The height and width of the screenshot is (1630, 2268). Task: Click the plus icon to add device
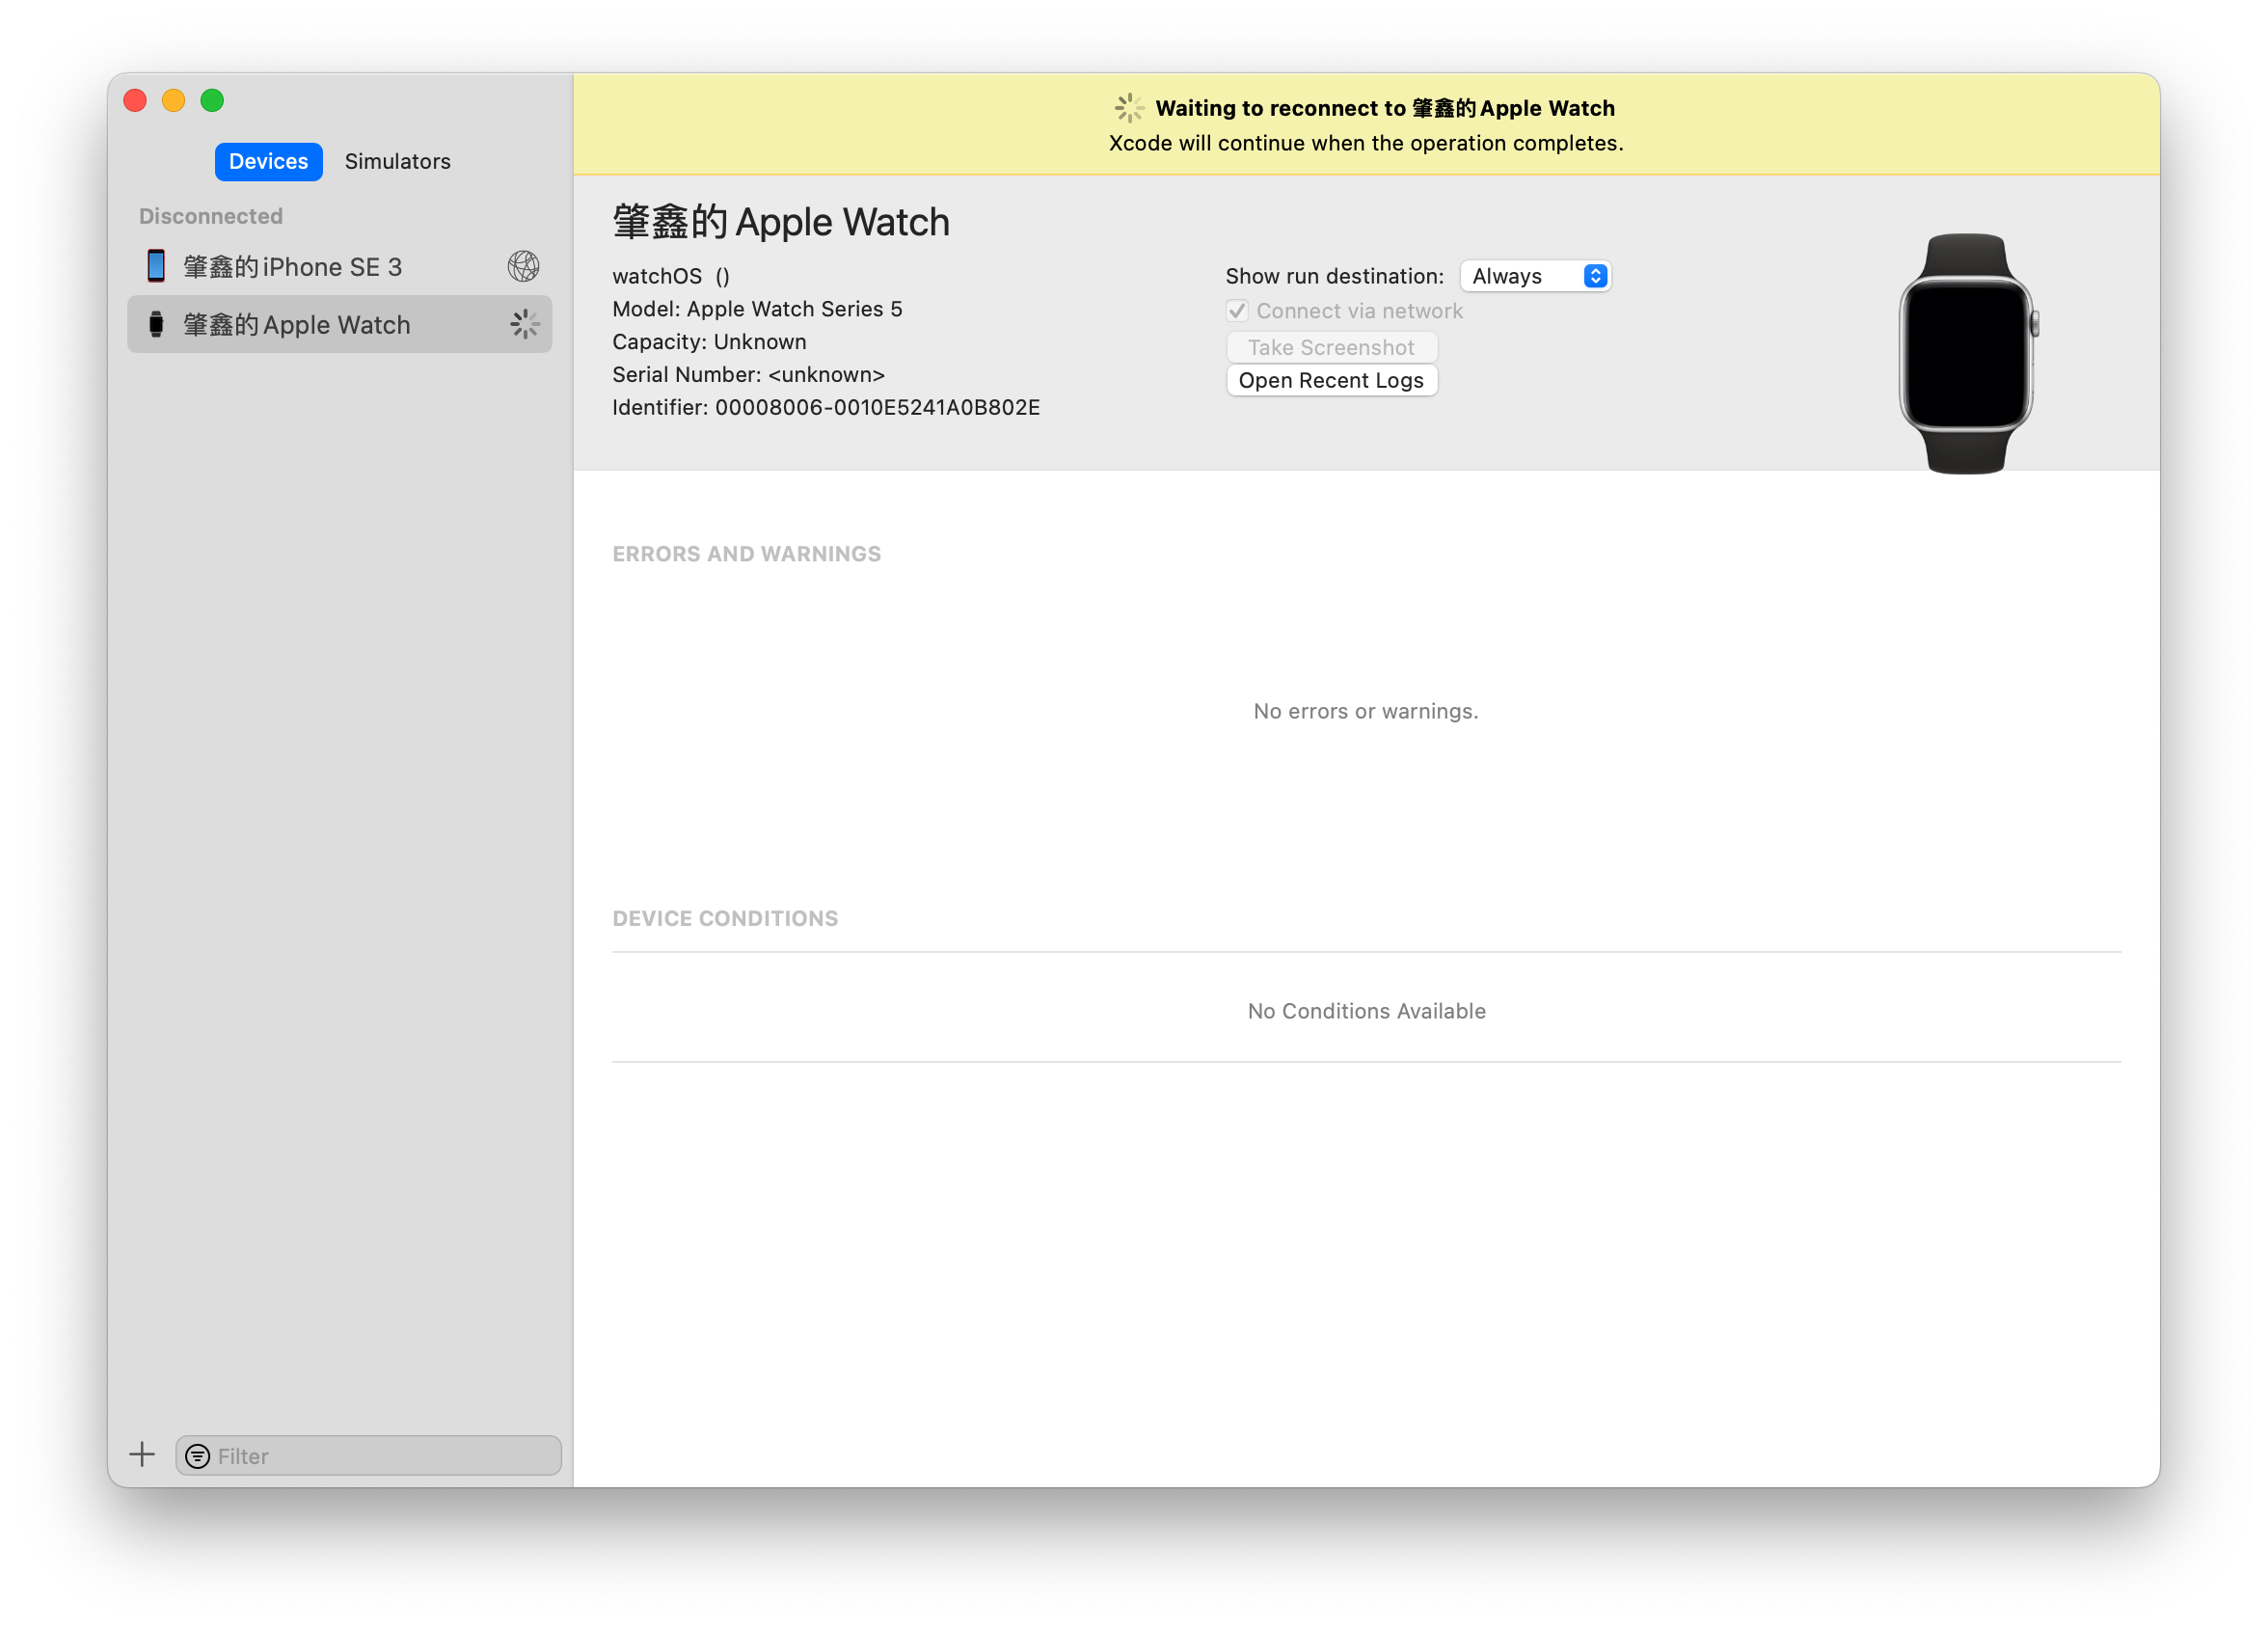click(142, 1455)
